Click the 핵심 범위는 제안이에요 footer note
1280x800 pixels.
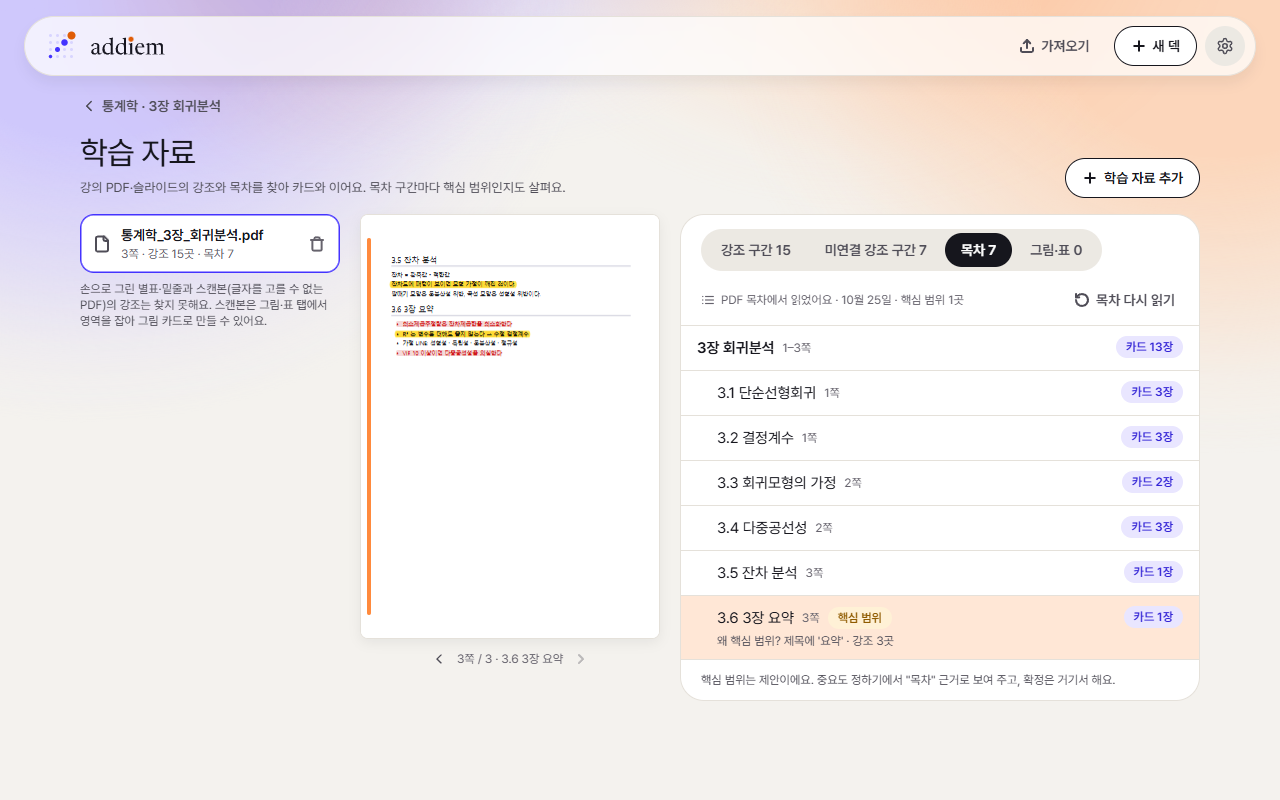click(x=908, y=680)
